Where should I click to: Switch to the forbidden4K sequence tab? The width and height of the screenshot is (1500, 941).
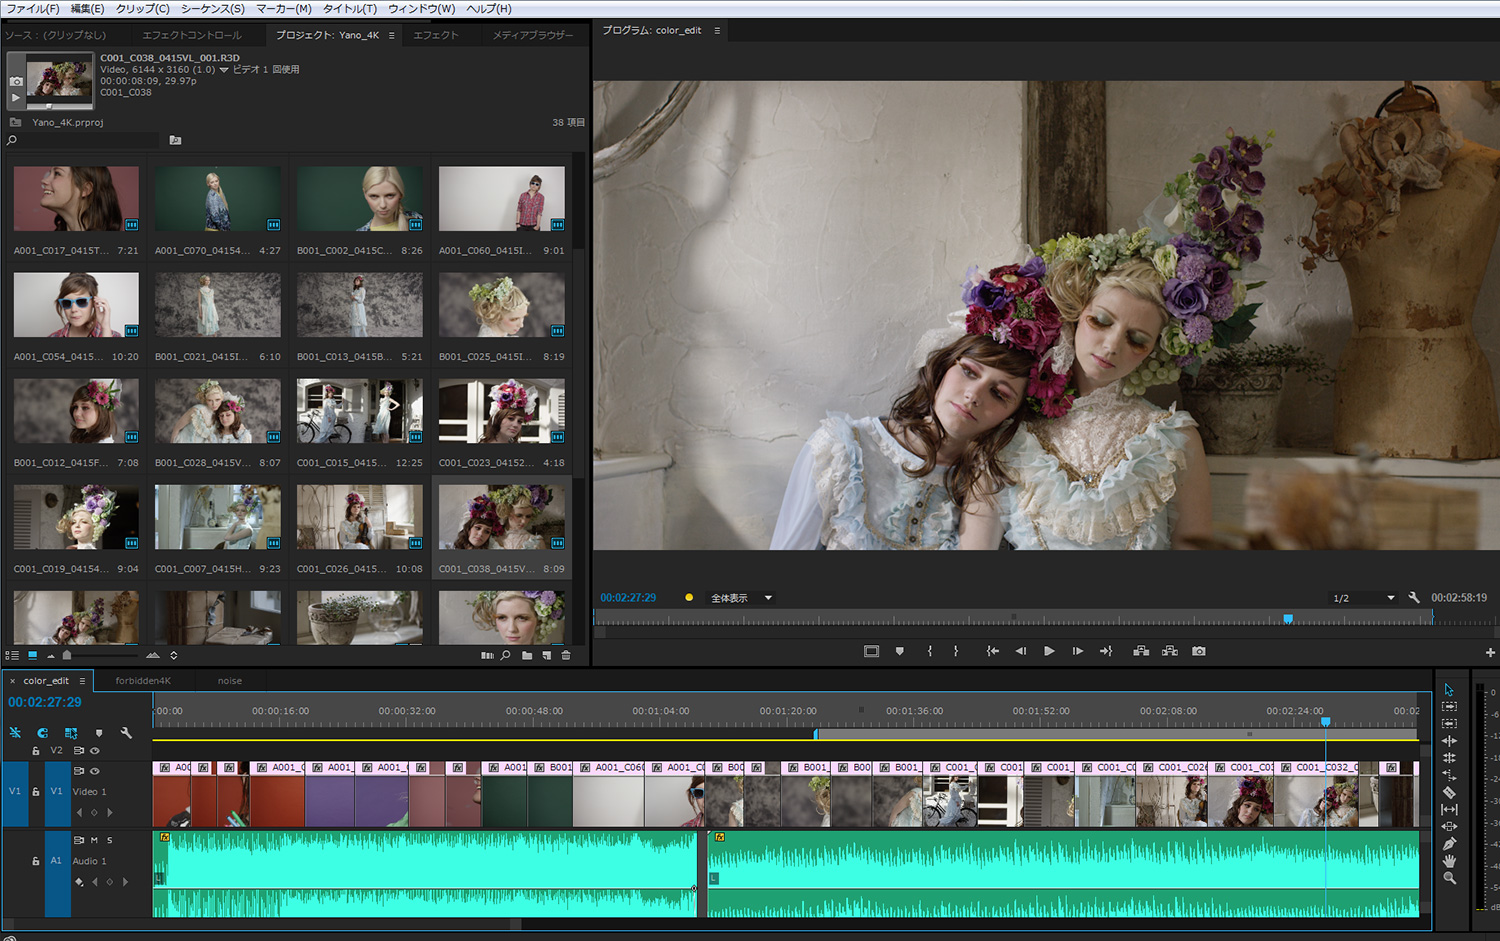pyautogui.click(x=143, y=681)
